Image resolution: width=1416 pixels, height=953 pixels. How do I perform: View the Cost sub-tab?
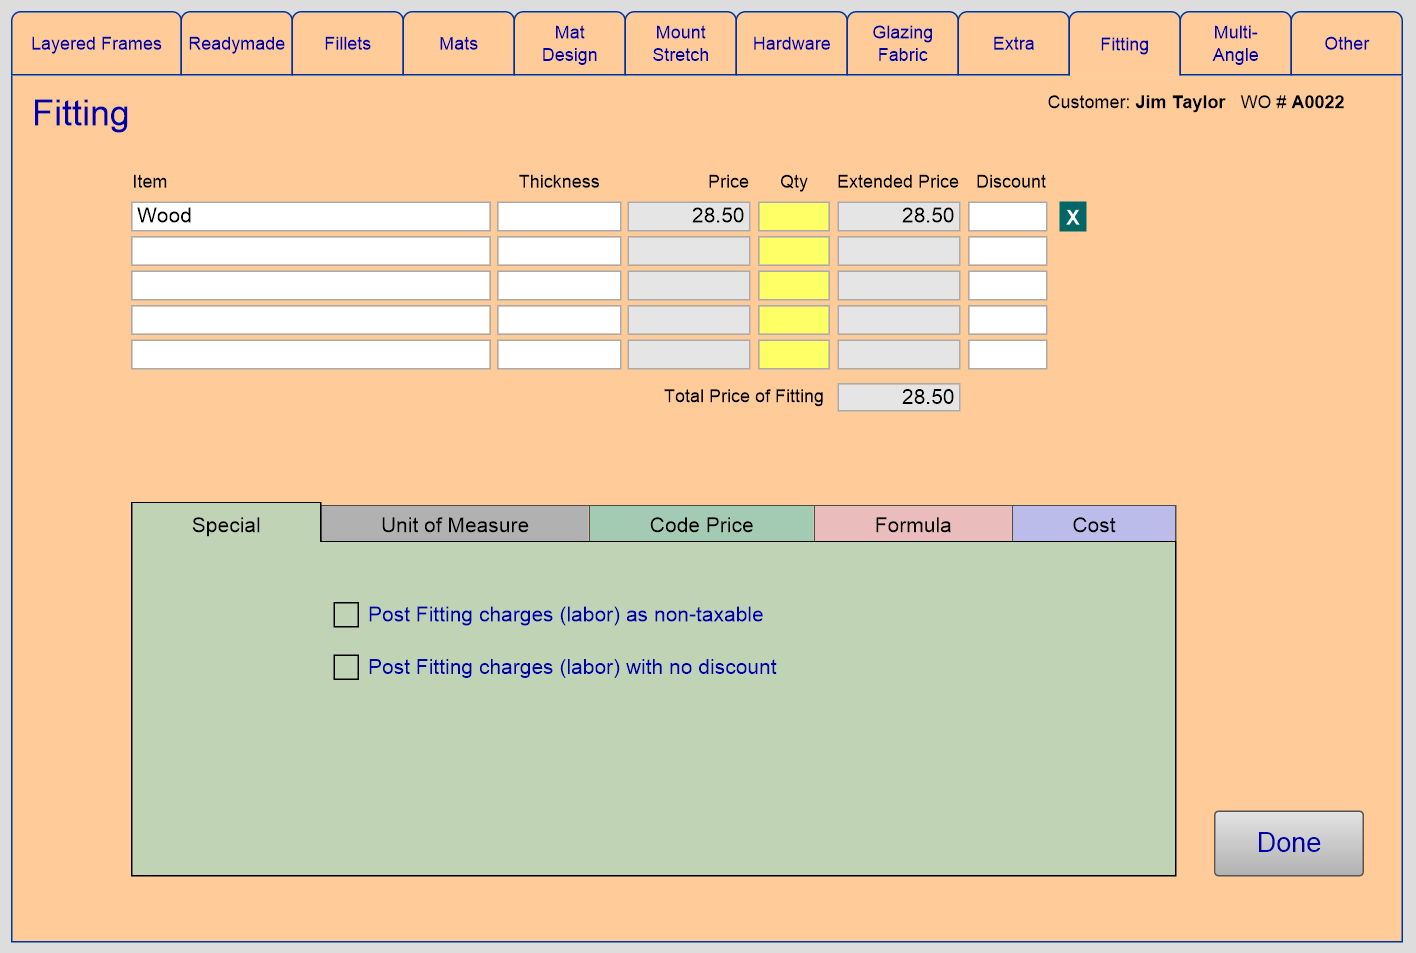pos(1094,524)
